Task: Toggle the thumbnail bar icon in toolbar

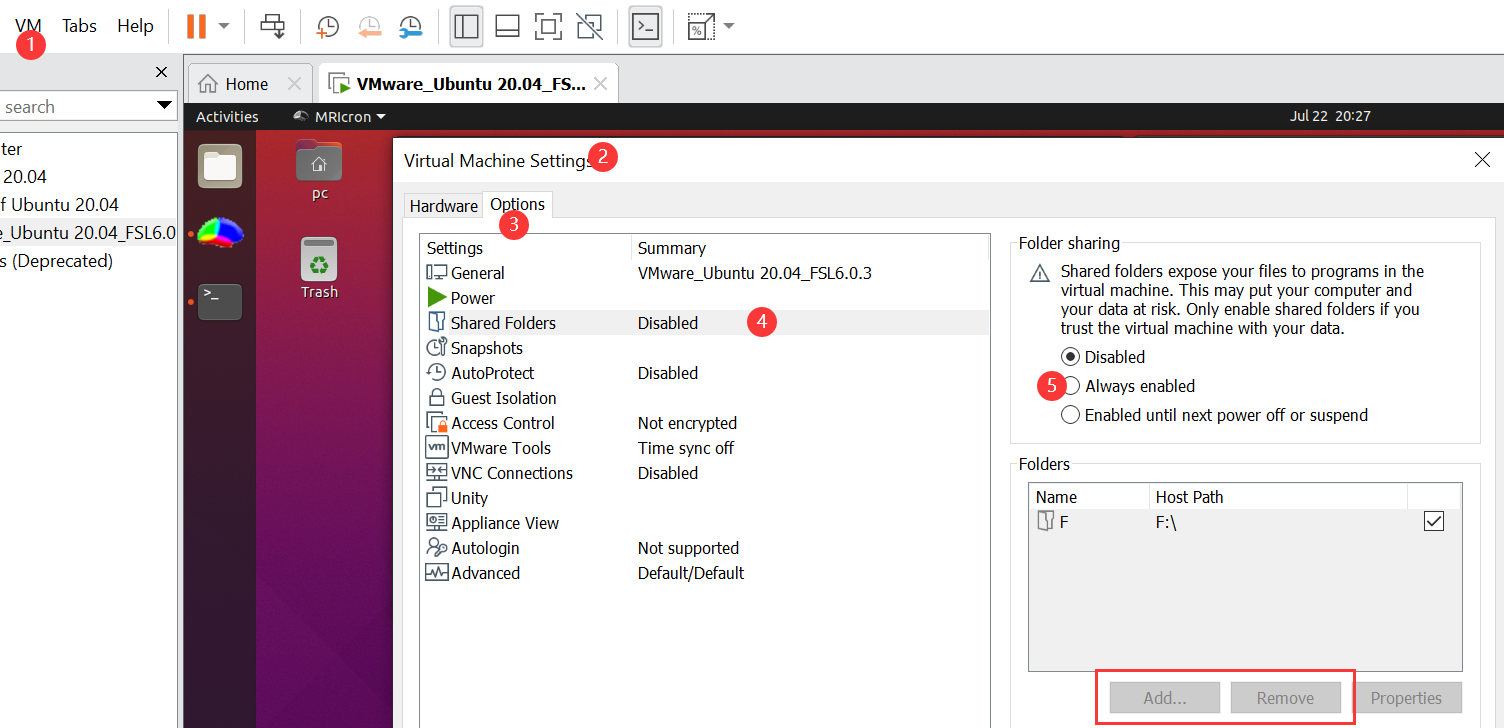Action: tap(507, 27)
